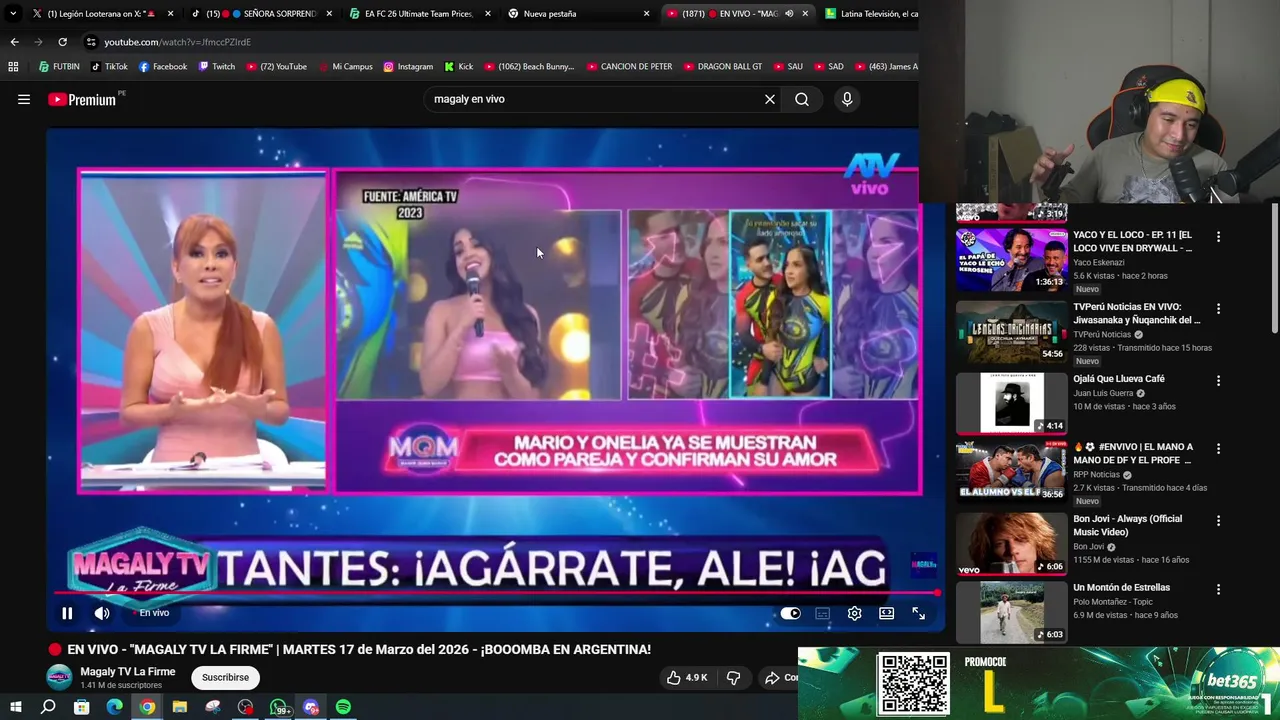Open the Twitch bookmark
The height and width of the screenshot is (720, 1280).
217,66
